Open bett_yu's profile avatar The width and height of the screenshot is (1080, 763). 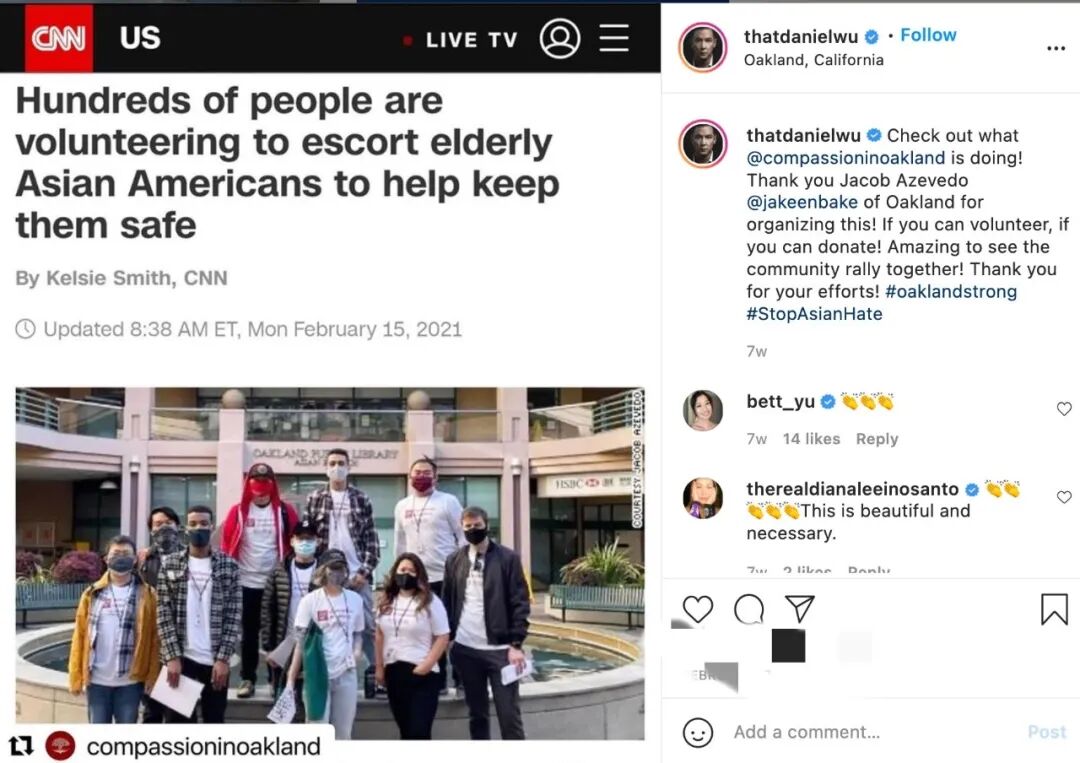pos(703,410)
